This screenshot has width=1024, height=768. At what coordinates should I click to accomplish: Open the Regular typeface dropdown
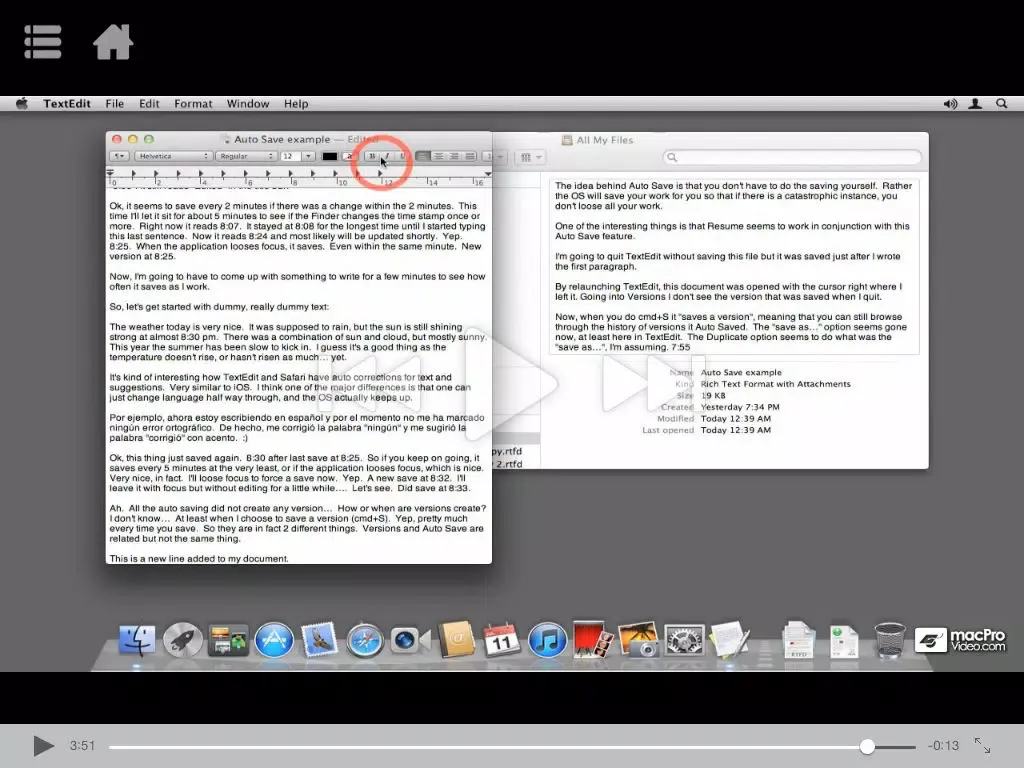(x=246, y=156)
